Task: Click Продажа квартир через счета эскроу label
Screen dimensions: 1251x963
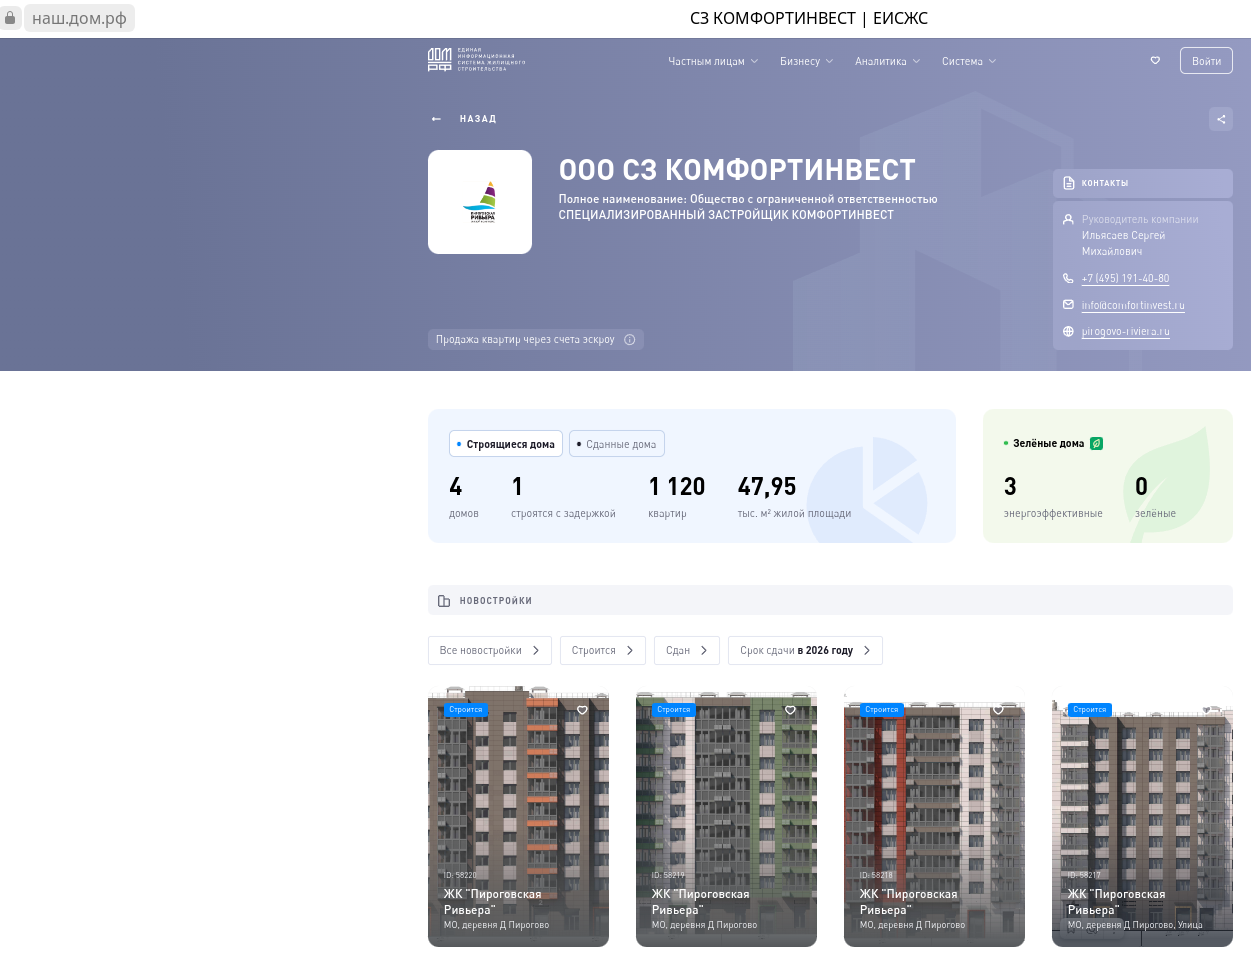Action: pos(525,340)
